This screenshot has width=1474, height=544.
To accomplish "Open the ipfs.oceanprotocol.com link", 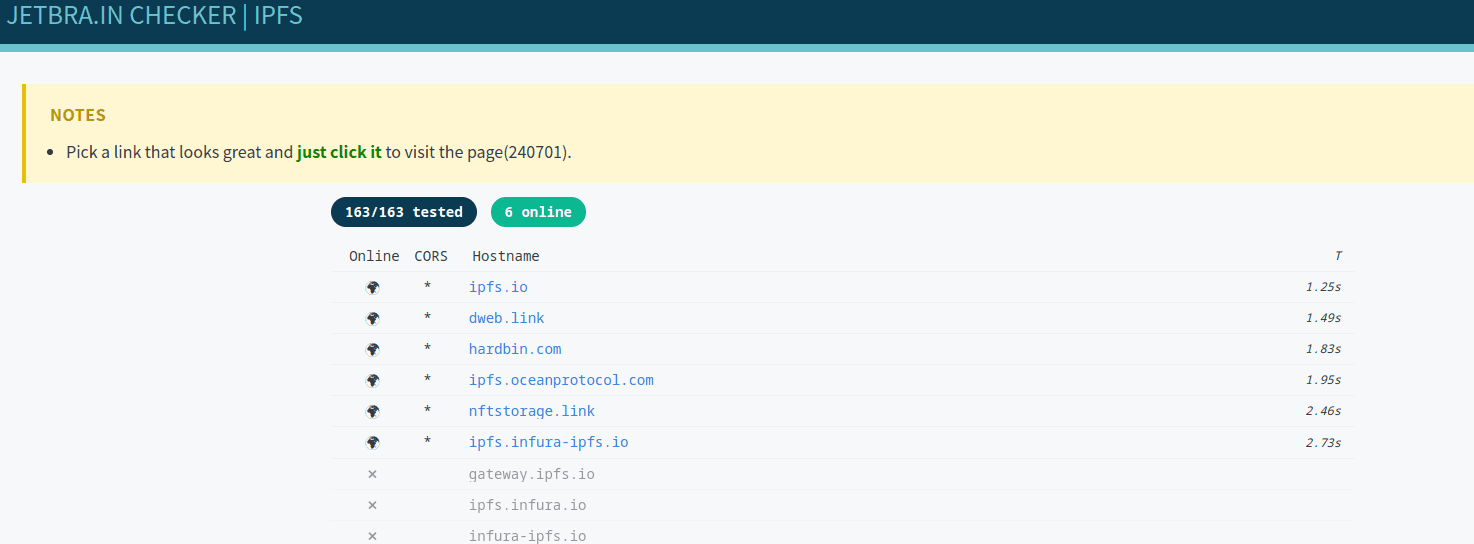I will tap(561, 380).
